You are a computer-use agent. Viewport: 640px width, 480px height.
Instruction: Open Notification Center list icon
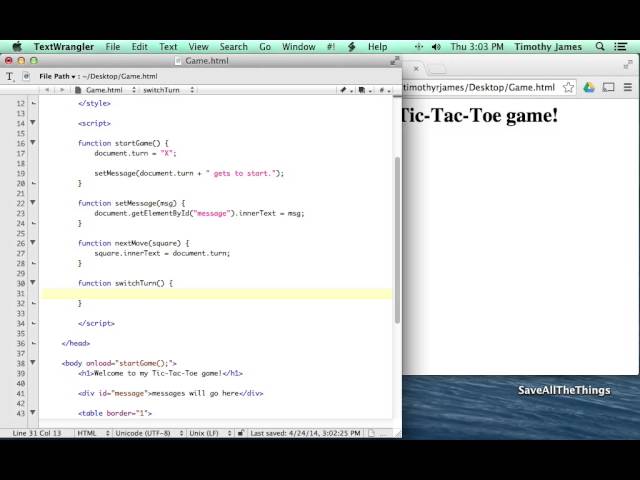pyautogui.click(x=620, y=47)
